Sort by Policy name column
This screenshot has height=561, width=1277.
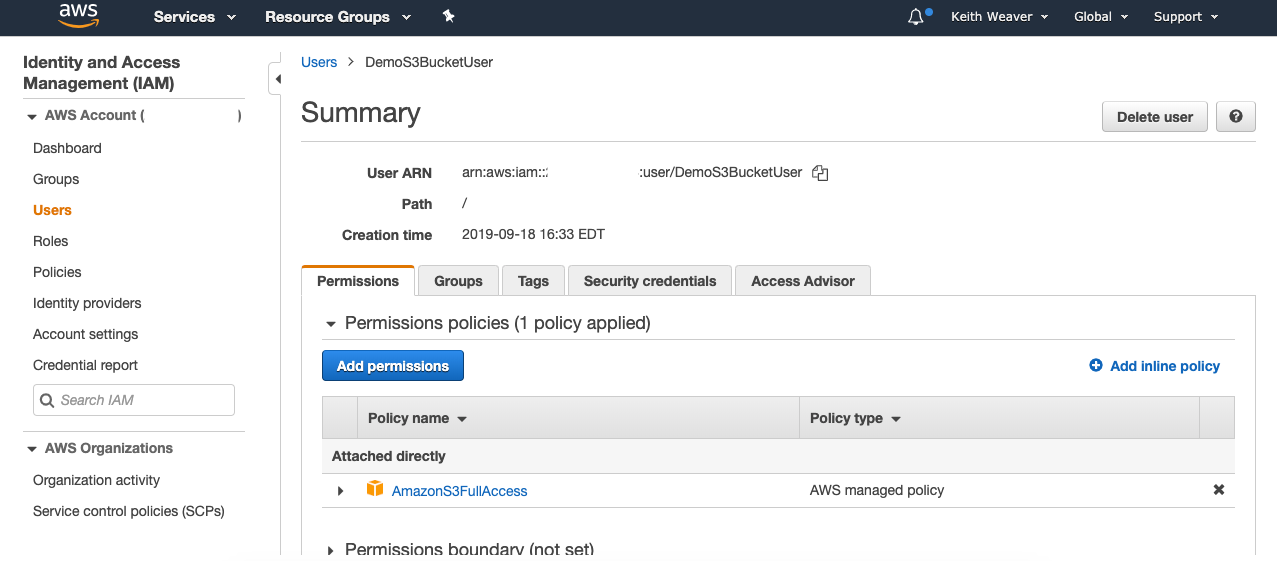click(x=417, y=418)
